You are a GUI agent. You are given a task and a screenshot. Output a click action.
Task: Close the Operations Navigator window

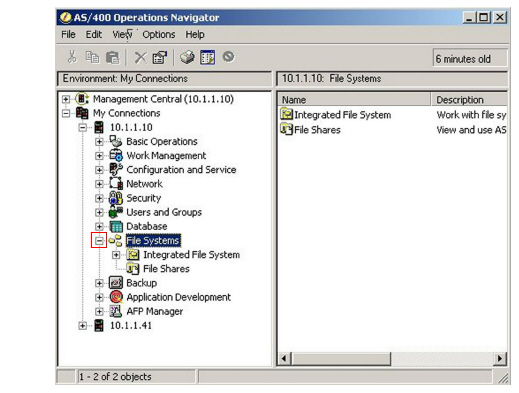pyautogui.click(x=500, y=17)
